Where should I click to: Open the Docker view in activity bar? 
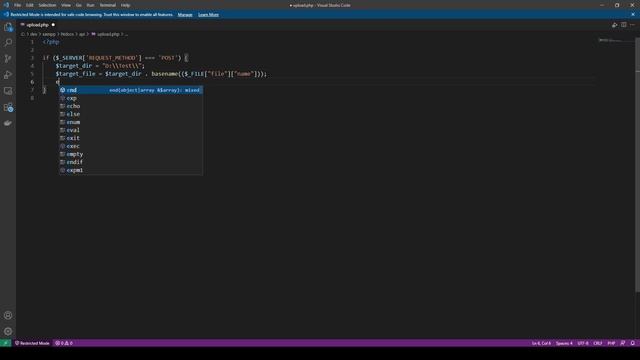point(8,123)
